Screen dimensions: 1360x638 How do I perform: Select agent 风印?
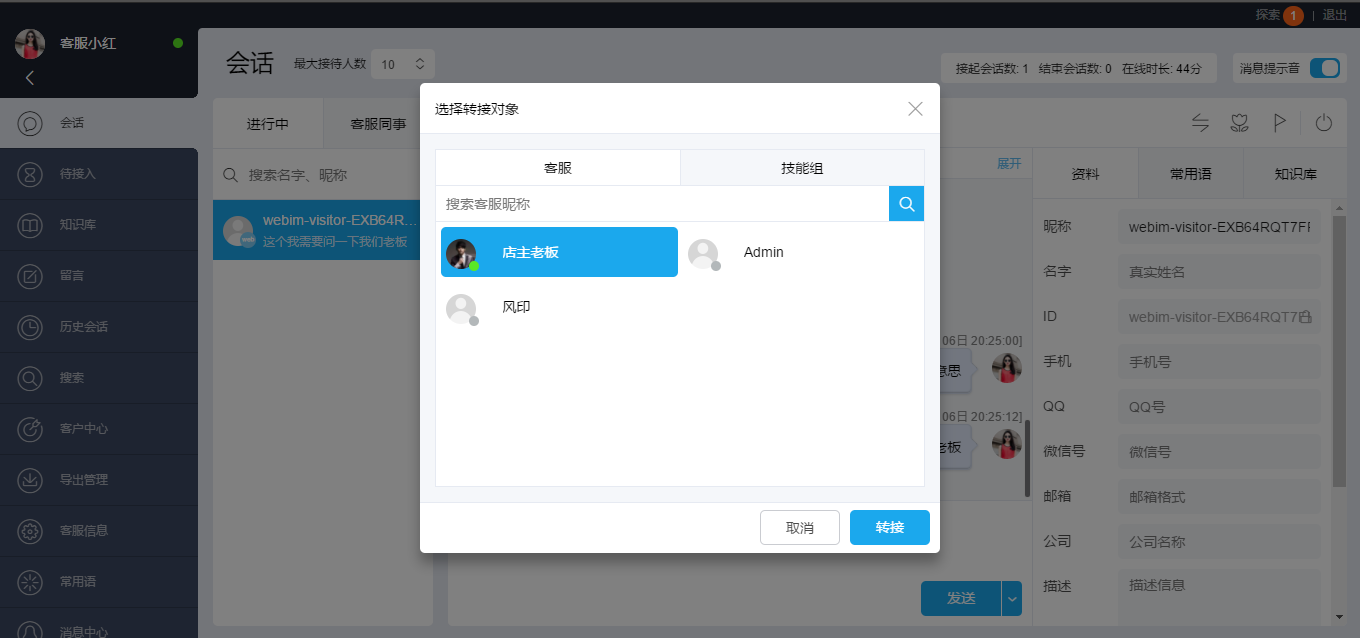(x=559, y=307)
